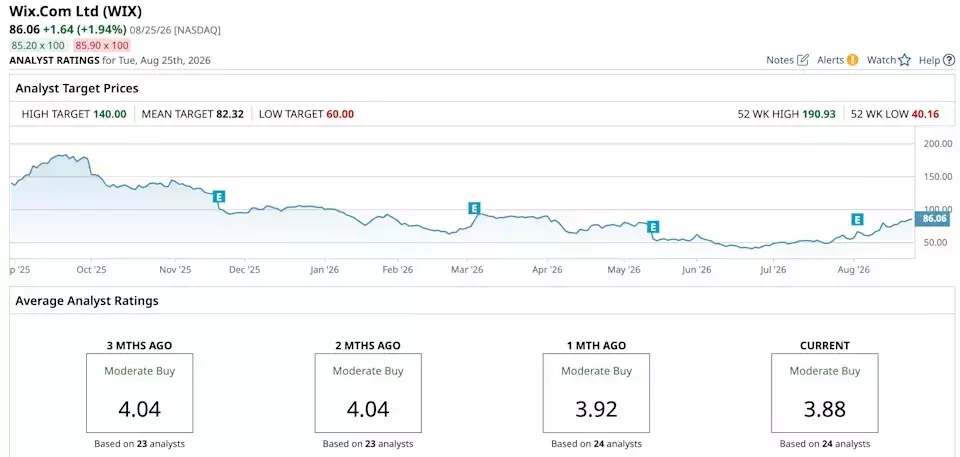This screenshot has height=457, width=960.
Task: Click the Nov '25 axis label
Action: point(176,269)
